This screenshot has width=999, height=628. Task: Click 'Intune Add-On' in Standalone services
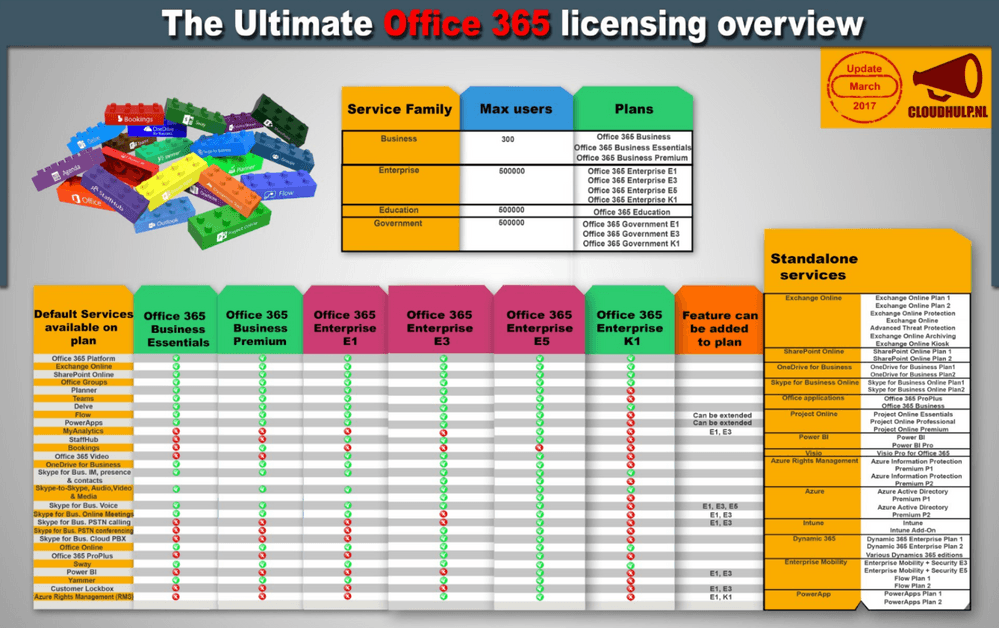point(912,530)
